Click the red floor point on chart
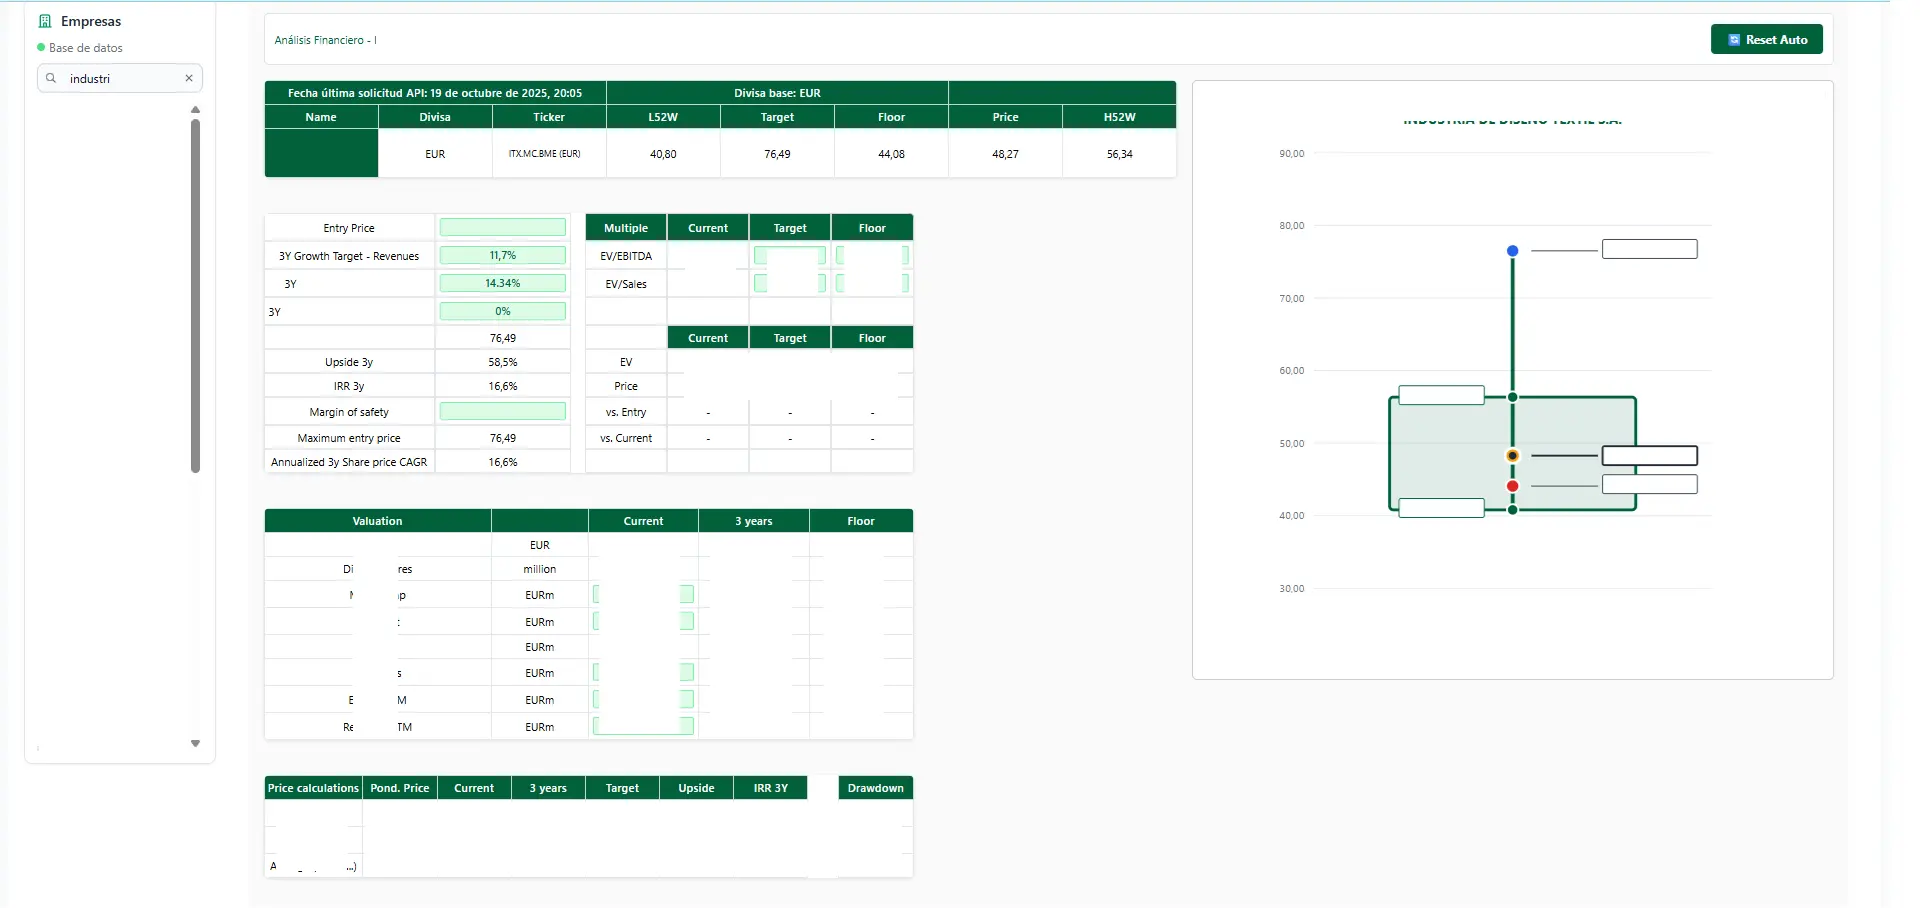1920x908 pixels. (1512, 486)
